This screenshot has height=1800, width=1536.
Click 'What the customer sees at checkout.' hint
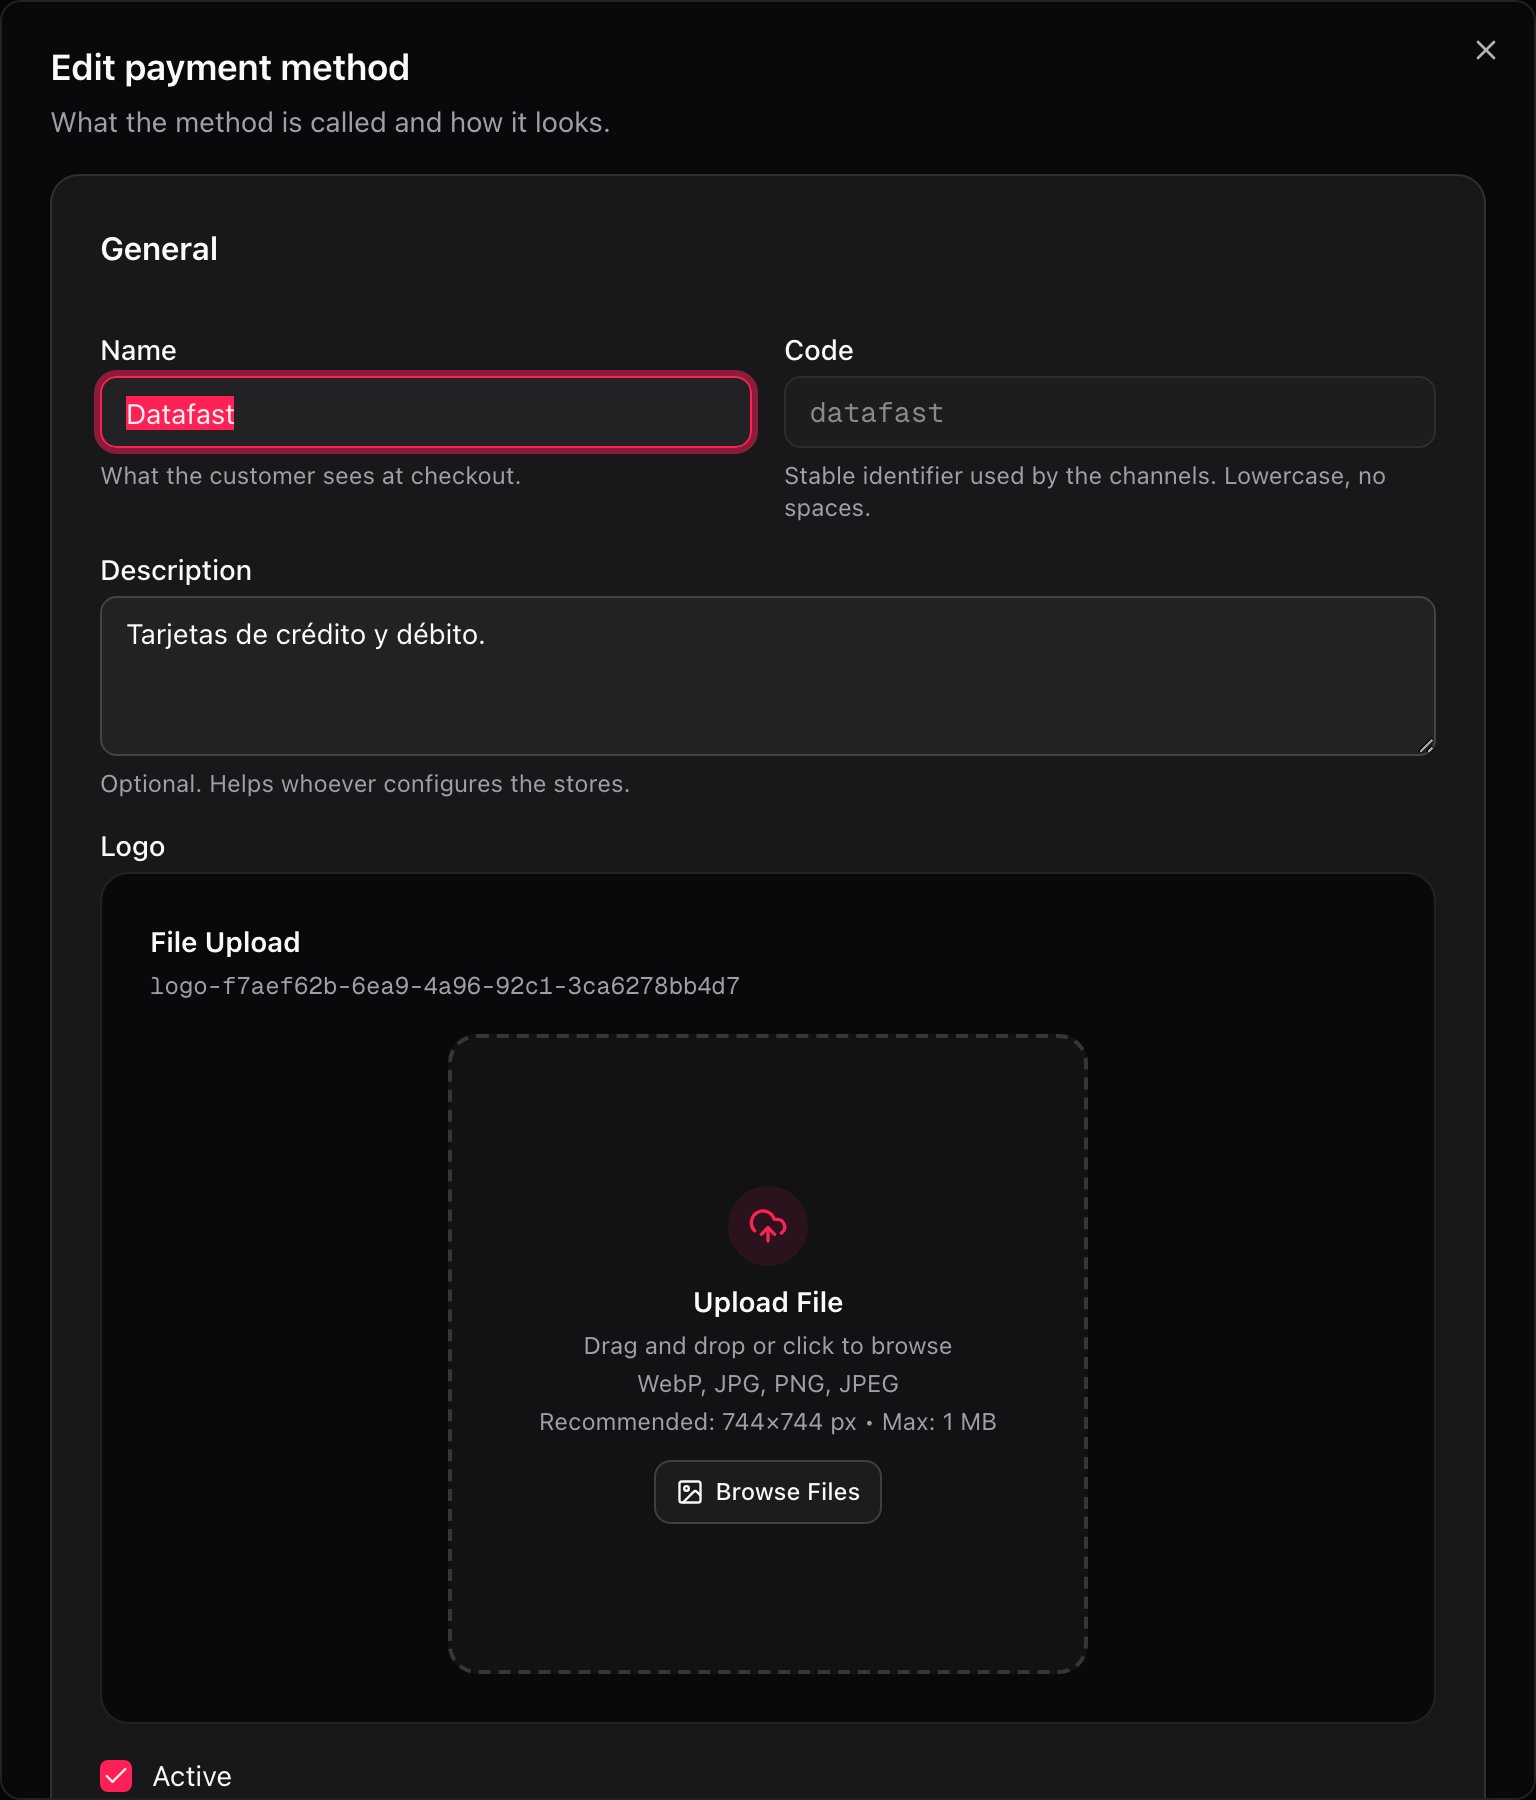(x=311, y=476)
